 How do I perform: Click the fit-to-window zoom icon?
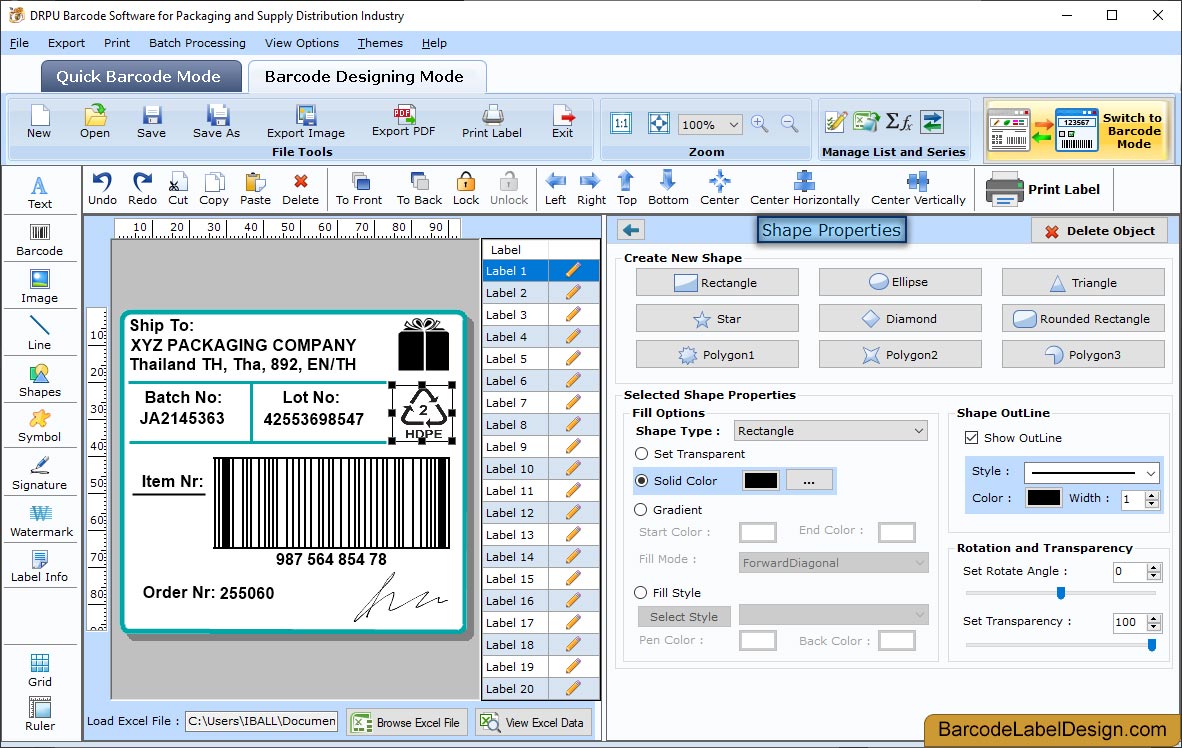pyautogui.click(x=658, y=124)
